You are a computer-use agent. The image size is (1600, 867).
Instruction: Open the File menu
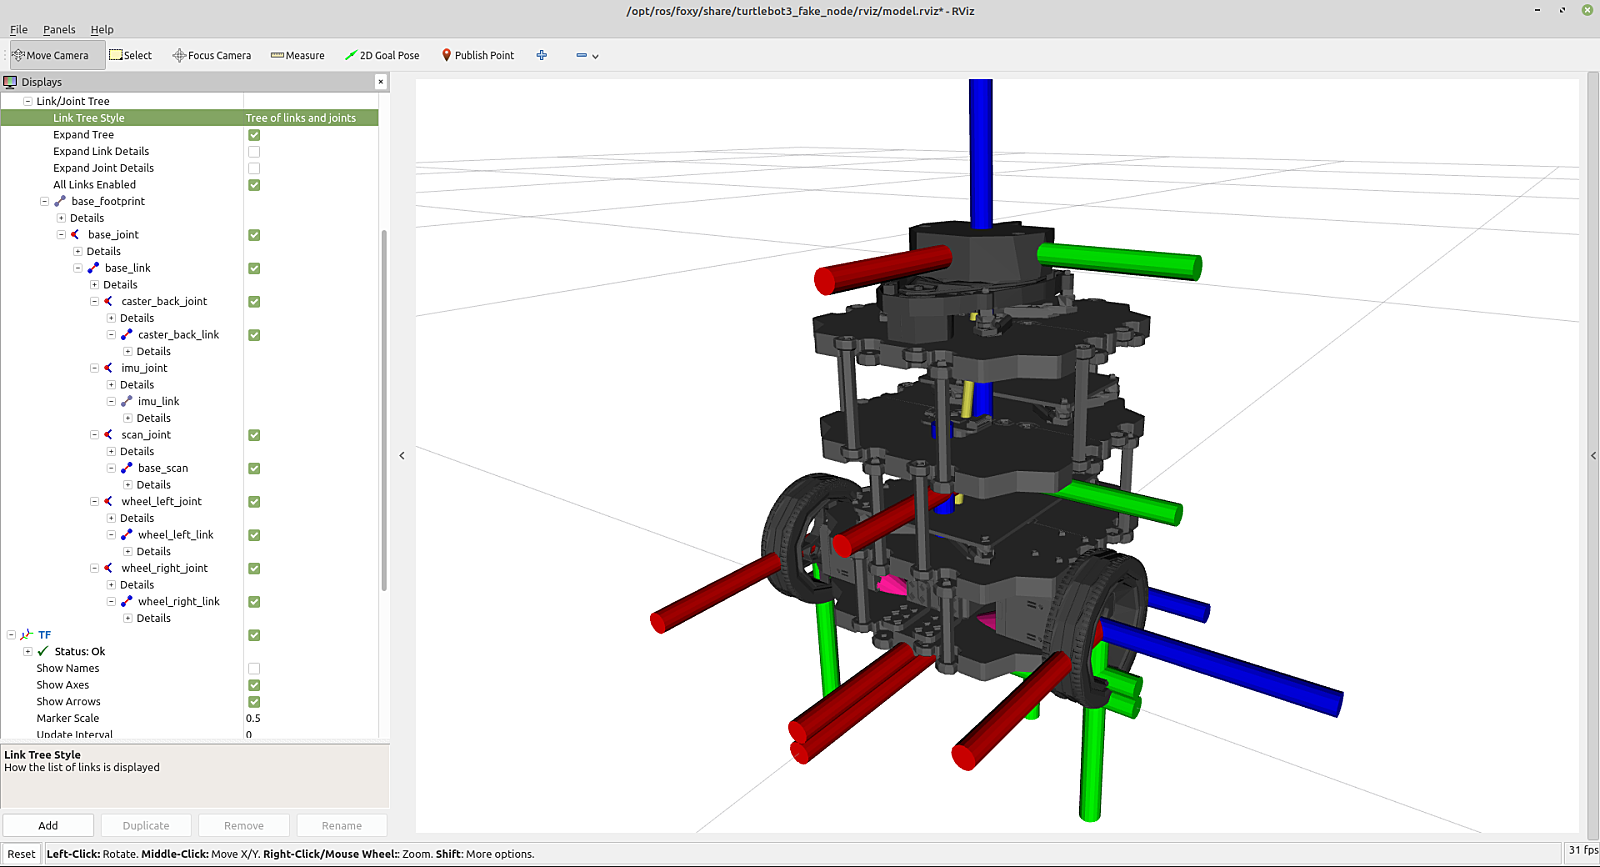19,30
